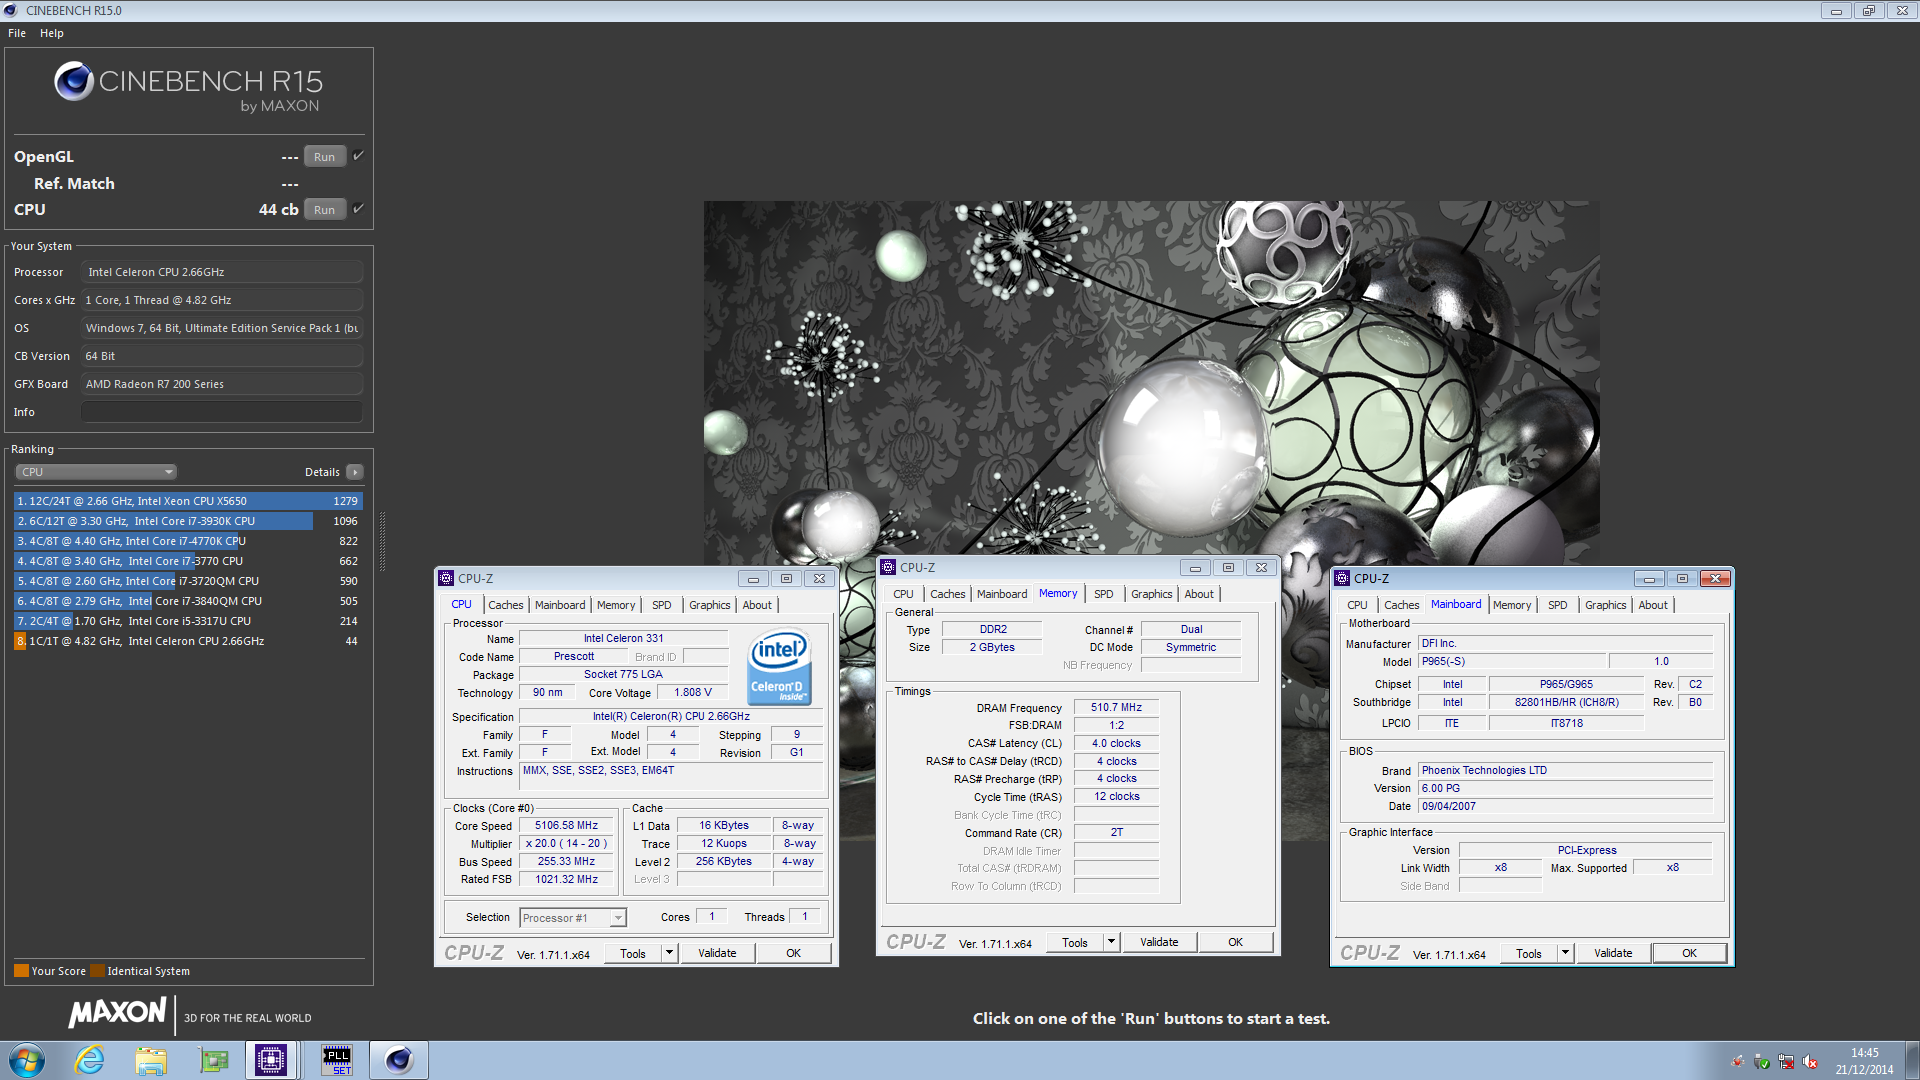1920x1080 pixels.
Task: Open SPD tab in left CPU-Z window
Action: click(661, 605)
